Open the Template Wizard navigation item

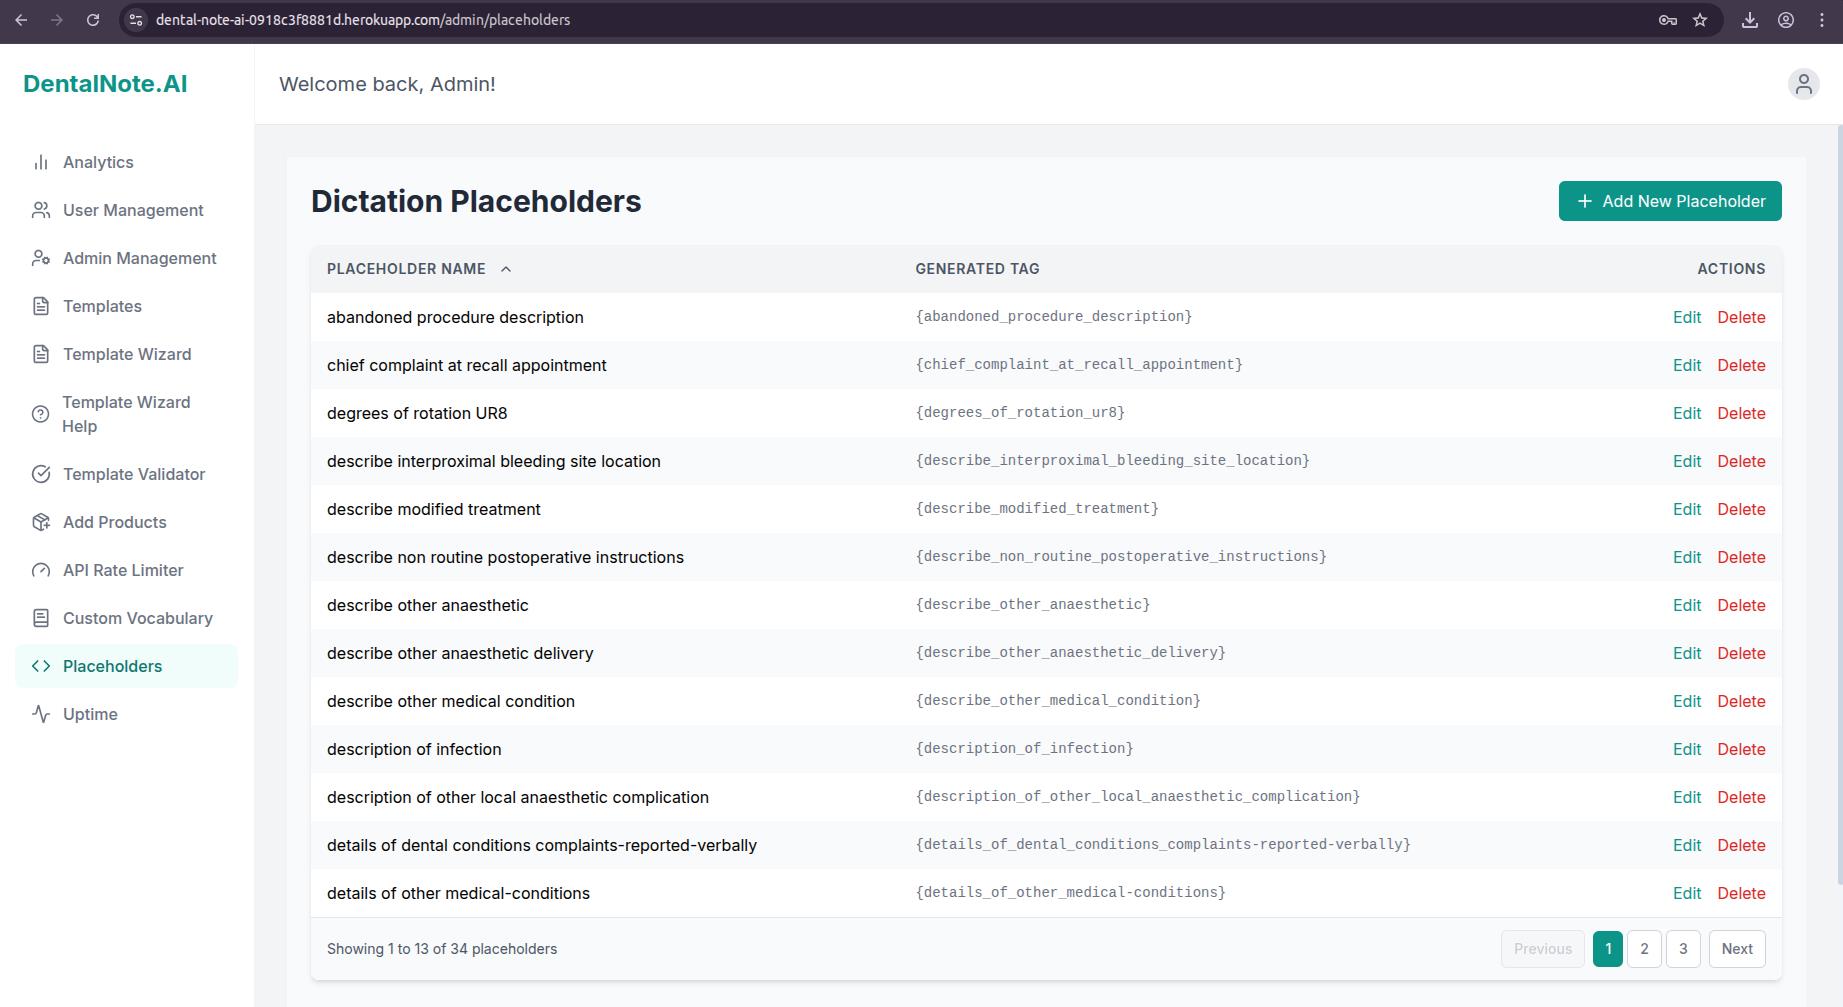click(127, 354)
